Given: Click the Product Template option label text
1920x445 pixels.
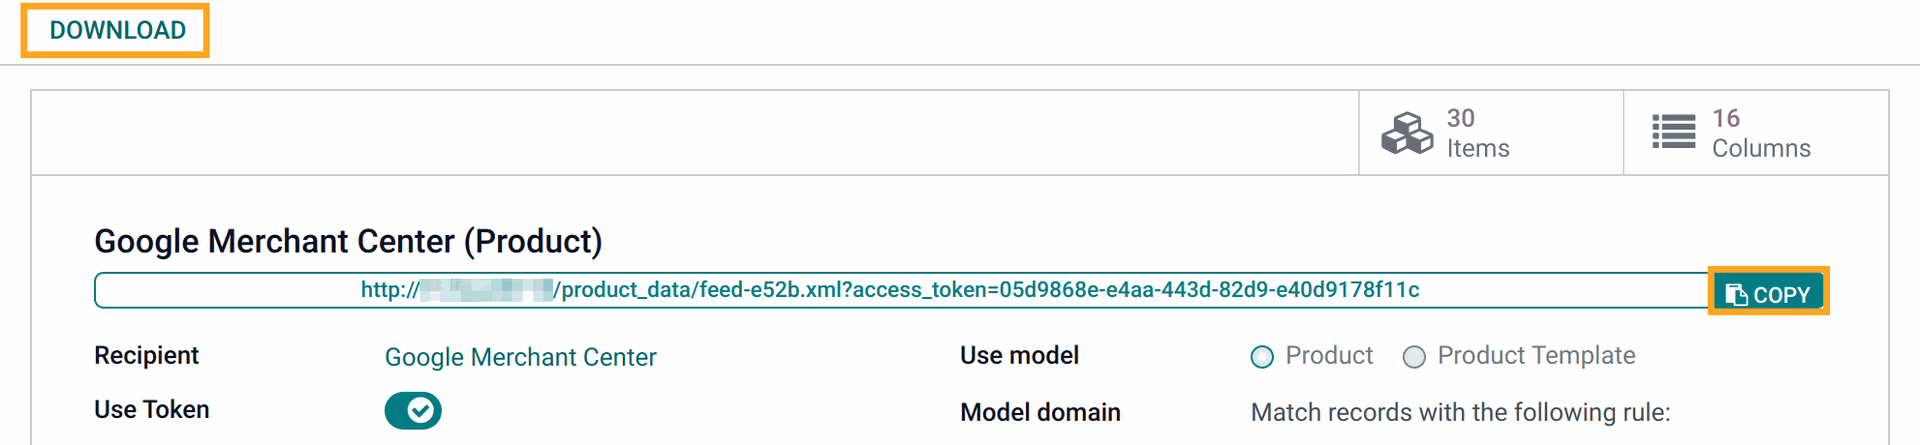Looking at the screenshot, I should click(1536, 355).
